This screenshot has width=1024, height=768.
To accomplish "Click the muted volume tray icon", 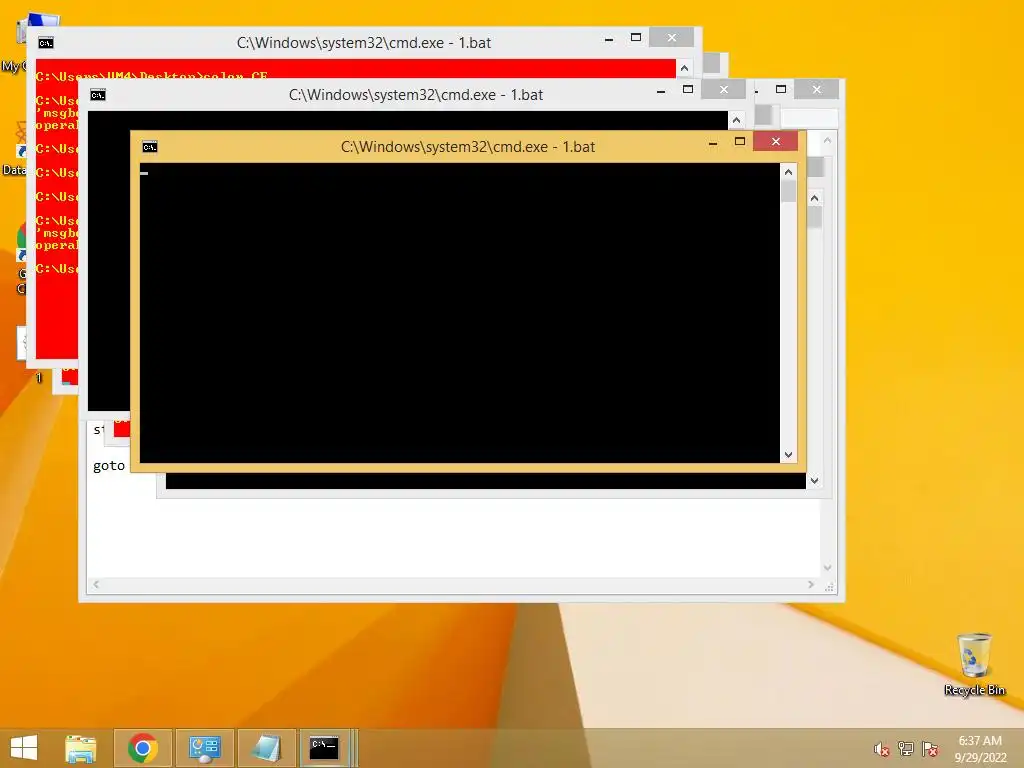I will pyautogui.click(x=881, y=749).
